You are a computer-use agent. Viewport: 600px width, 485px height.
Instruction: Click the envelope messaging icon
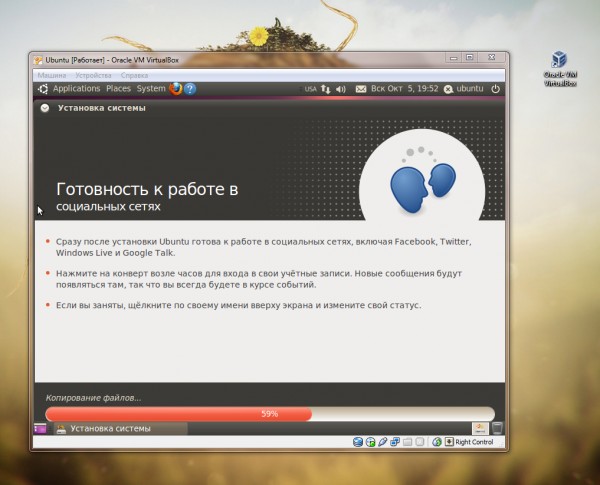click(361, 89)
